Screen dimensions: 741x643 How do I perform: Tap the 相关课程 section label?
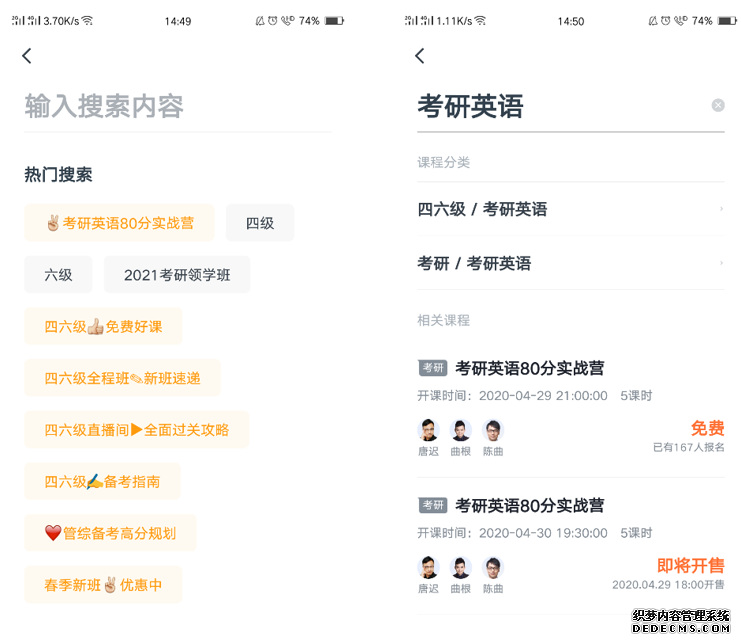tap(443, 320)
